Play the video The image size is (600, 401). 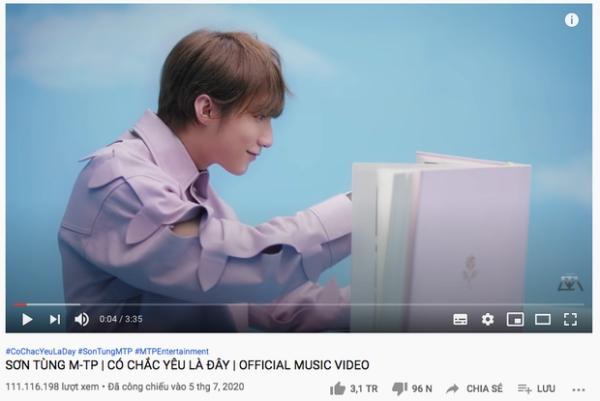pyautogui.click(x=27, y=319)
